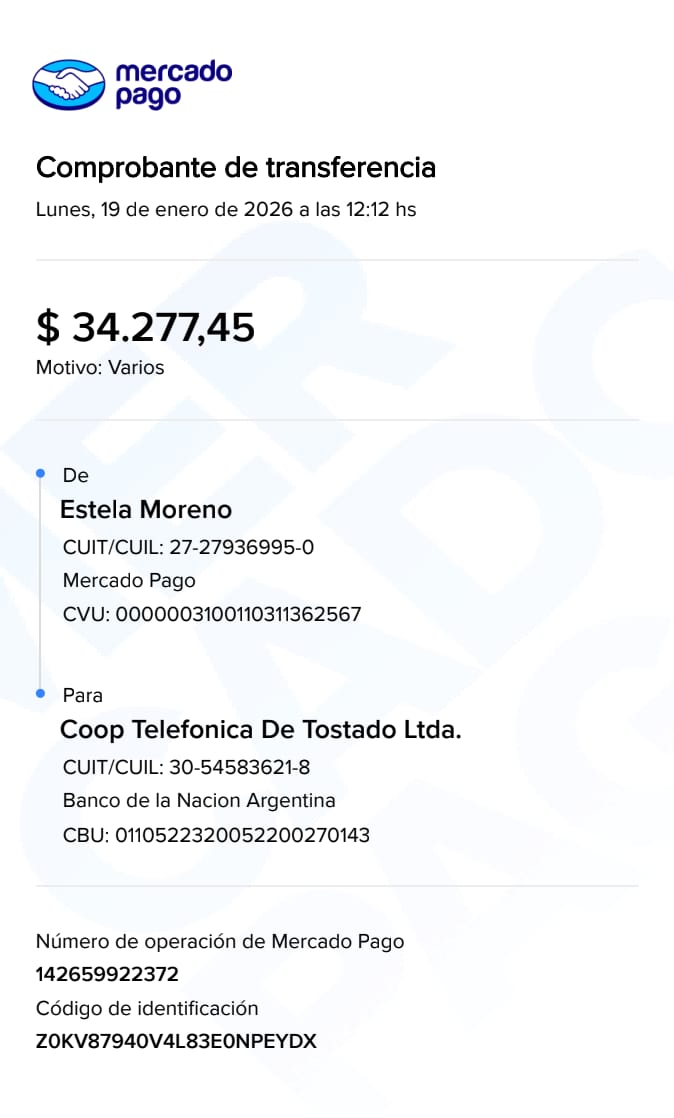Screen dimensions: 674x1118
Task: Click the sender's "Mercado Pago" account label
Action: (129, 580)
